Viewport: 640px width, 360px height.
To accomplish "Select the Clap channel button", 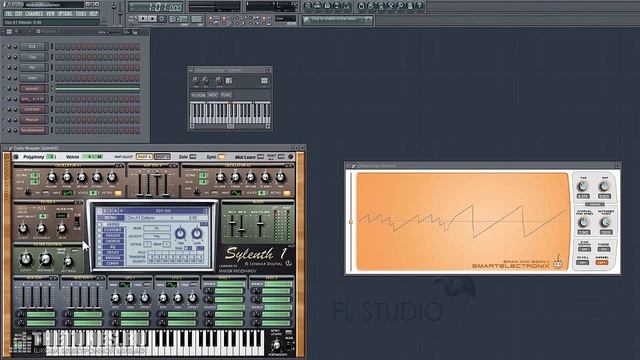I will (33, 57).
